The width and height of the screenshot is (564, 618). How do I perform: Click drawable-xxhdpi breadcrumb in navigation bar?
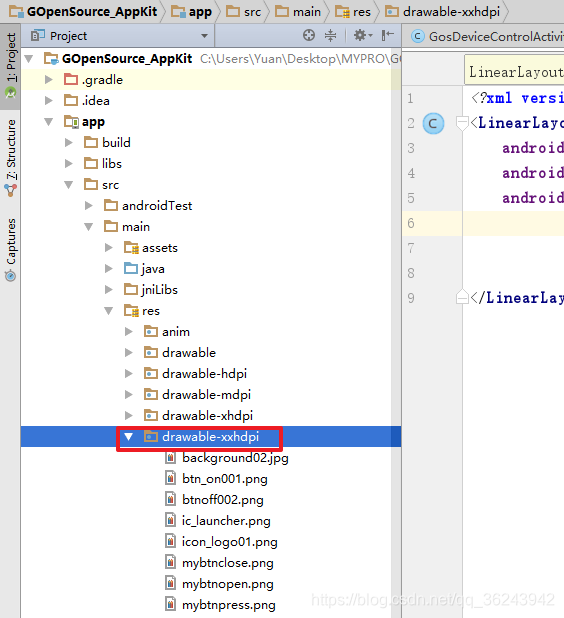(442, 11)
